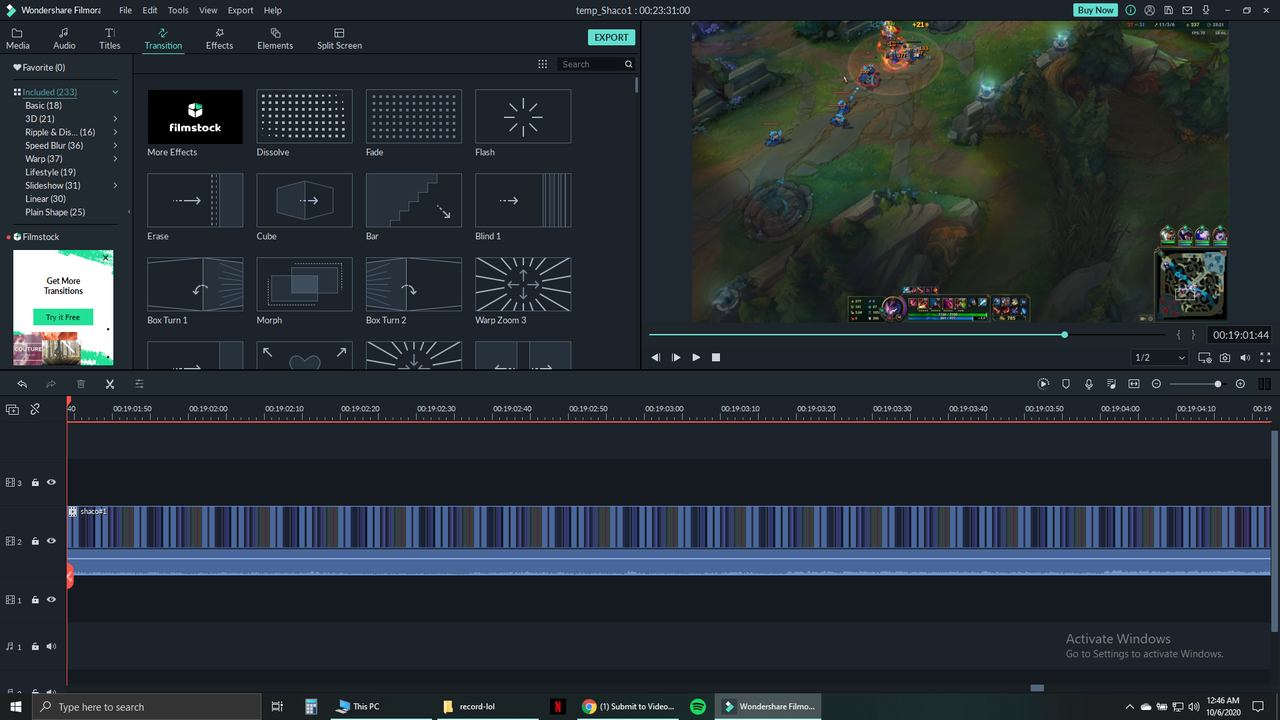1280x720 pixels.
Task: Click the save project icon in title bar
Action: [1168, 10]
